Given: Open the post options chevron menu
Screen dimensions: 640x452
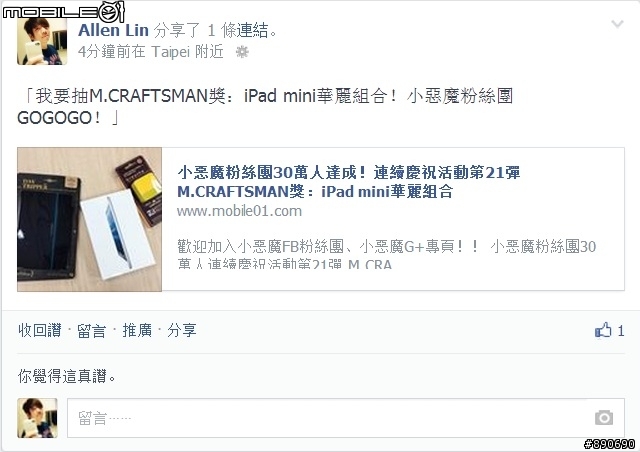Looking at the screenshot, I should [617, 24].
